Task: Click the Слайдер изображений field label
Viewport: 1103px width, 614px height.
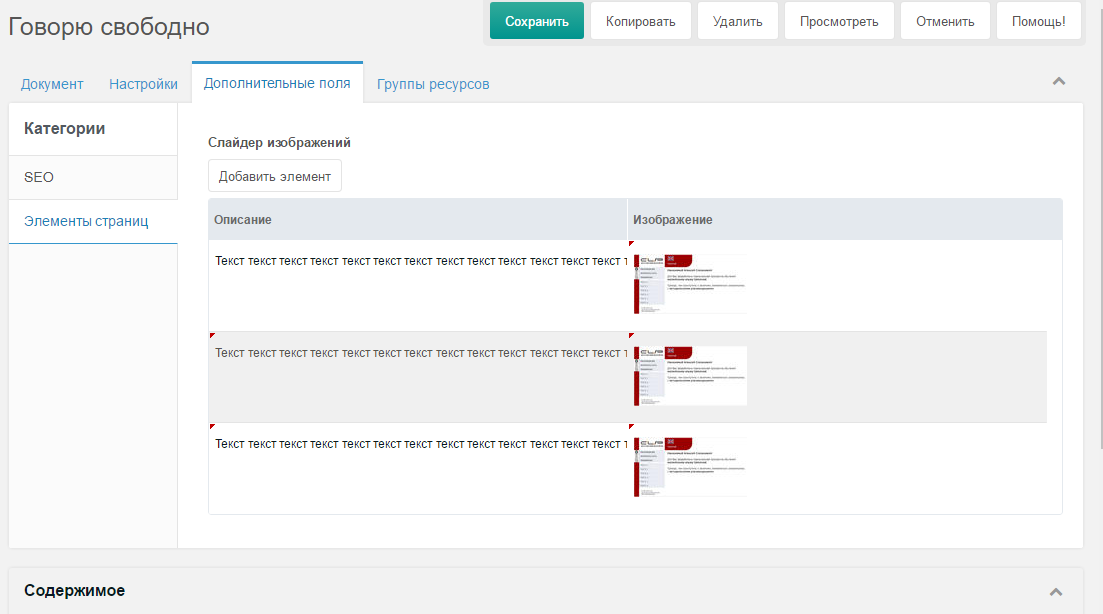Action: coord(279,143)
